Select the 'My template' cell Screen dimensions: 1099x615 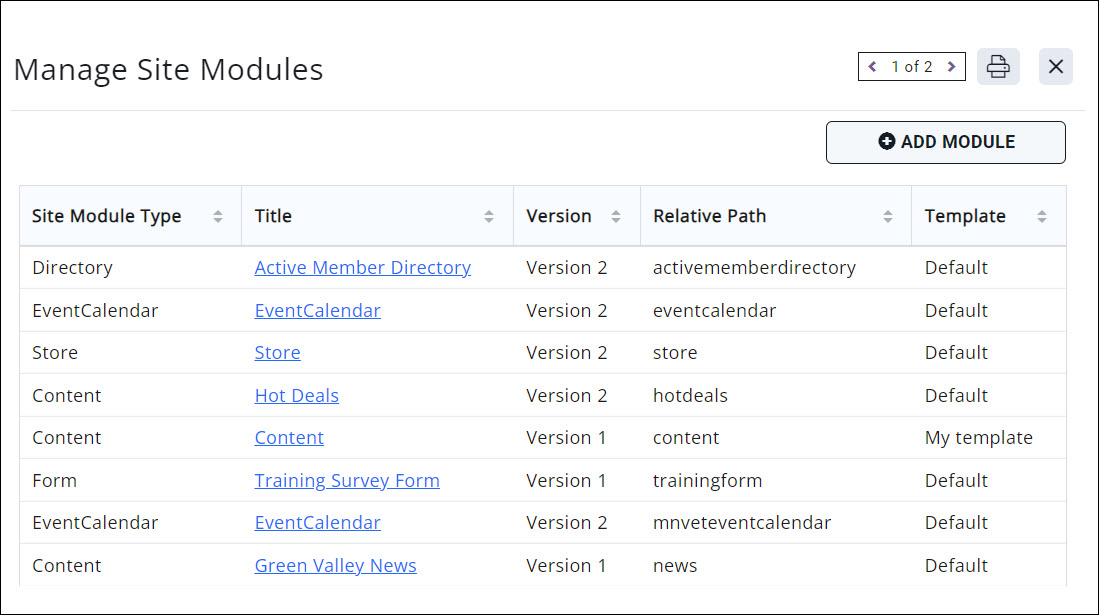click(978, 438)
